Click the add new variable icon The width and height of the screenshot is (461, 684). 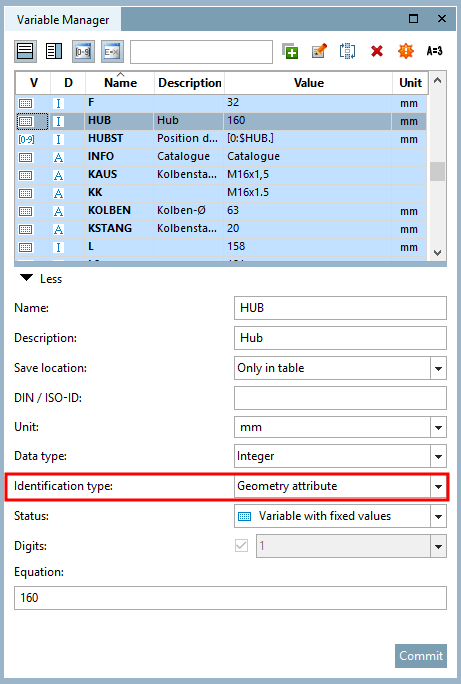tap(290, 51)
